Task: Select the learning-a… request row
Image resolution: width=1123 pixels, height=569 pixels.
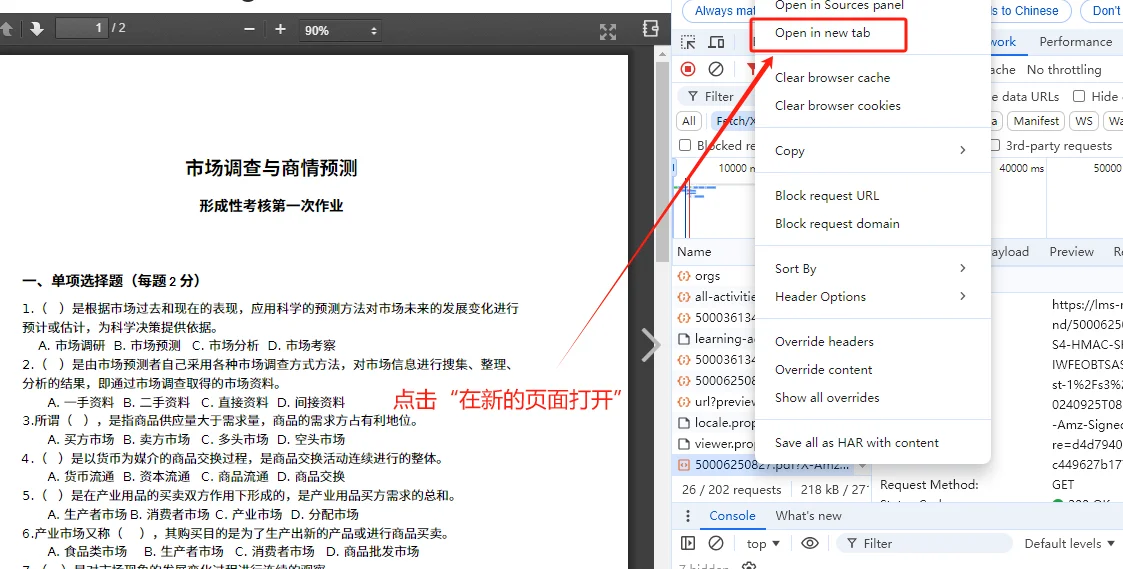Action: click(x=715, y=338)
